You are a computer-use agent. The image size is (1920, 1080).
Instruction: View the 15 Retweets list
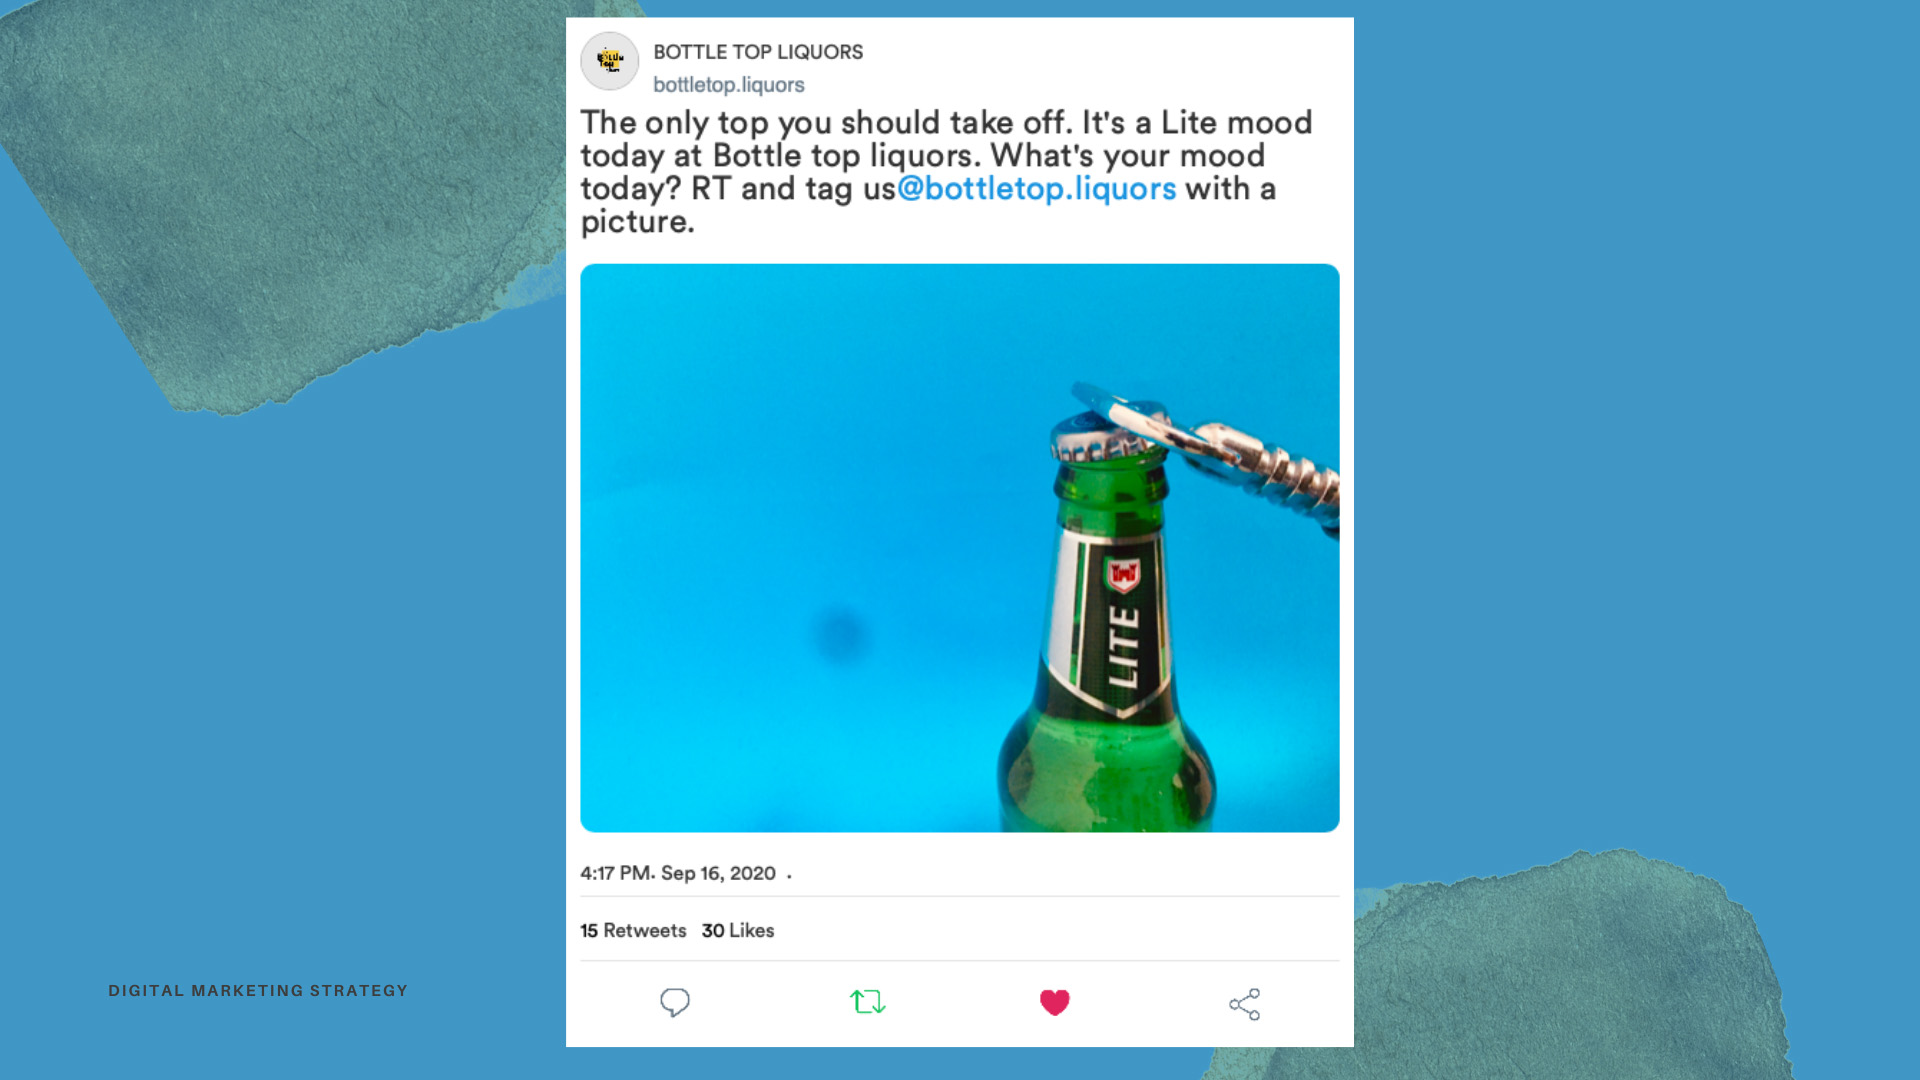pos(633,930)
